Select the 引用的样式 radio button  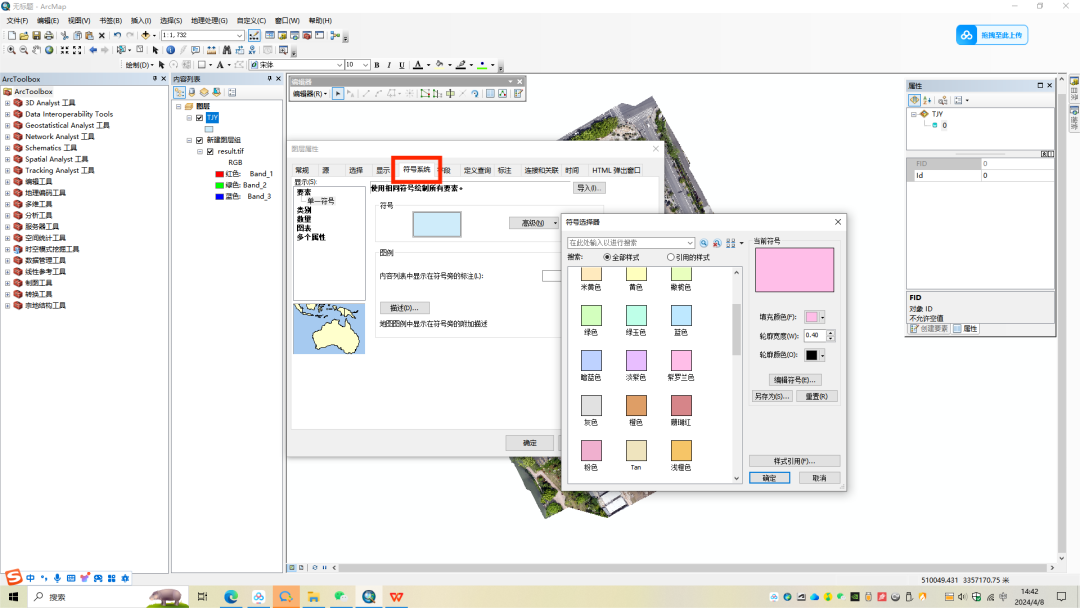tap(670, 258)
